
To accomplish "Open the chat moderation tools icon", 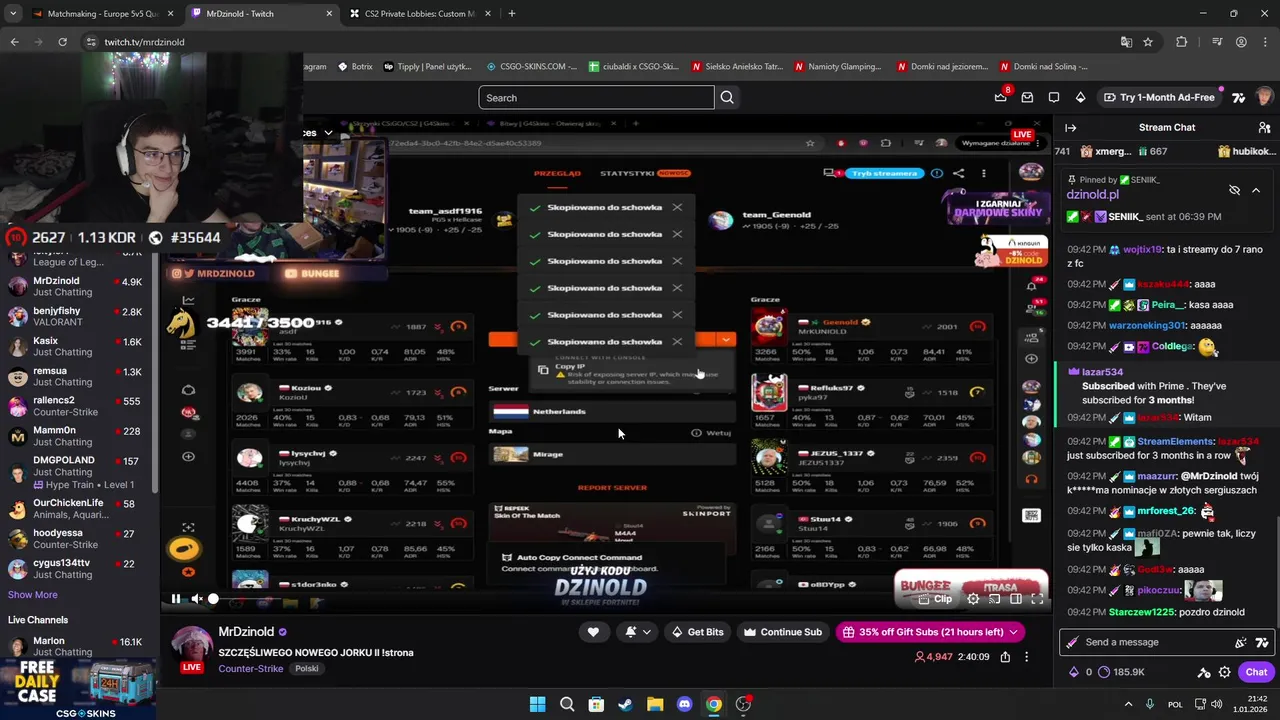I will tap(1204, 672).
